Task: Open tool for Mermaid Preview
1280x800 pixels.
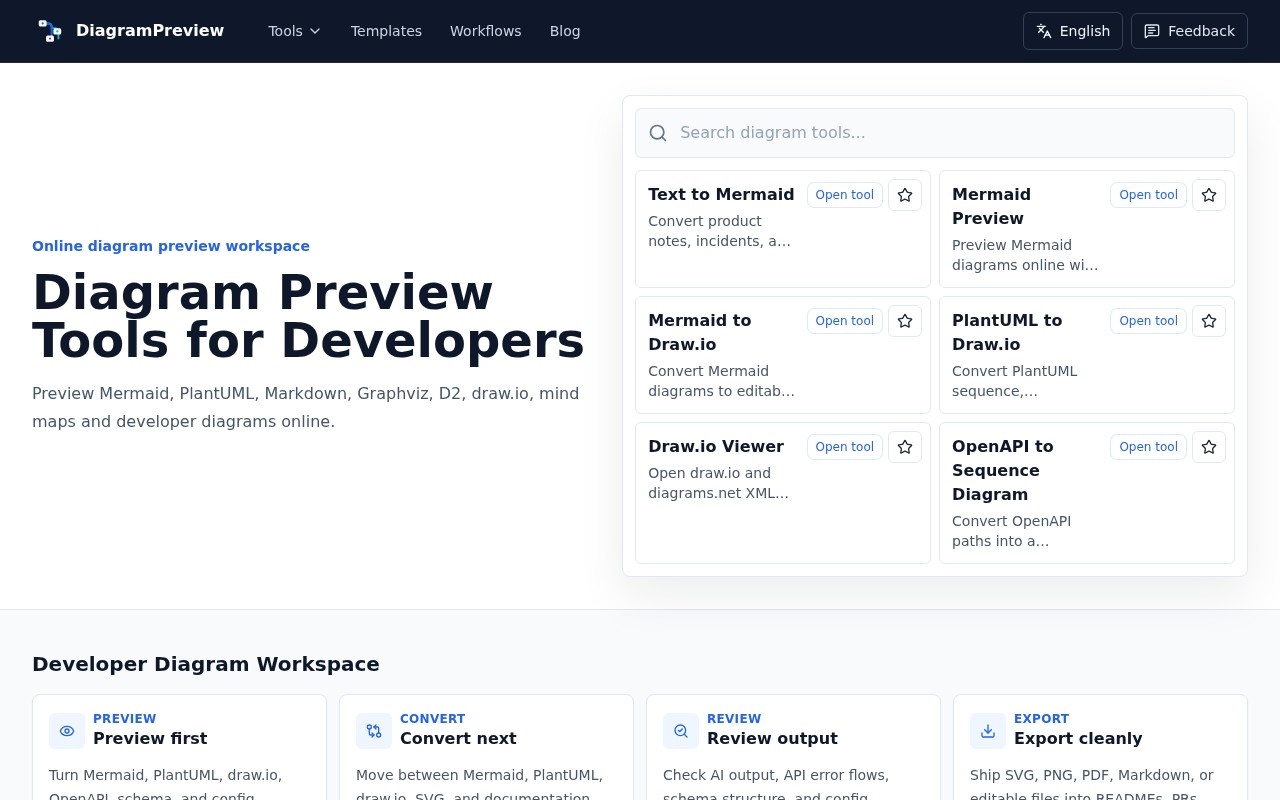Action: [x=1148, y=195]
